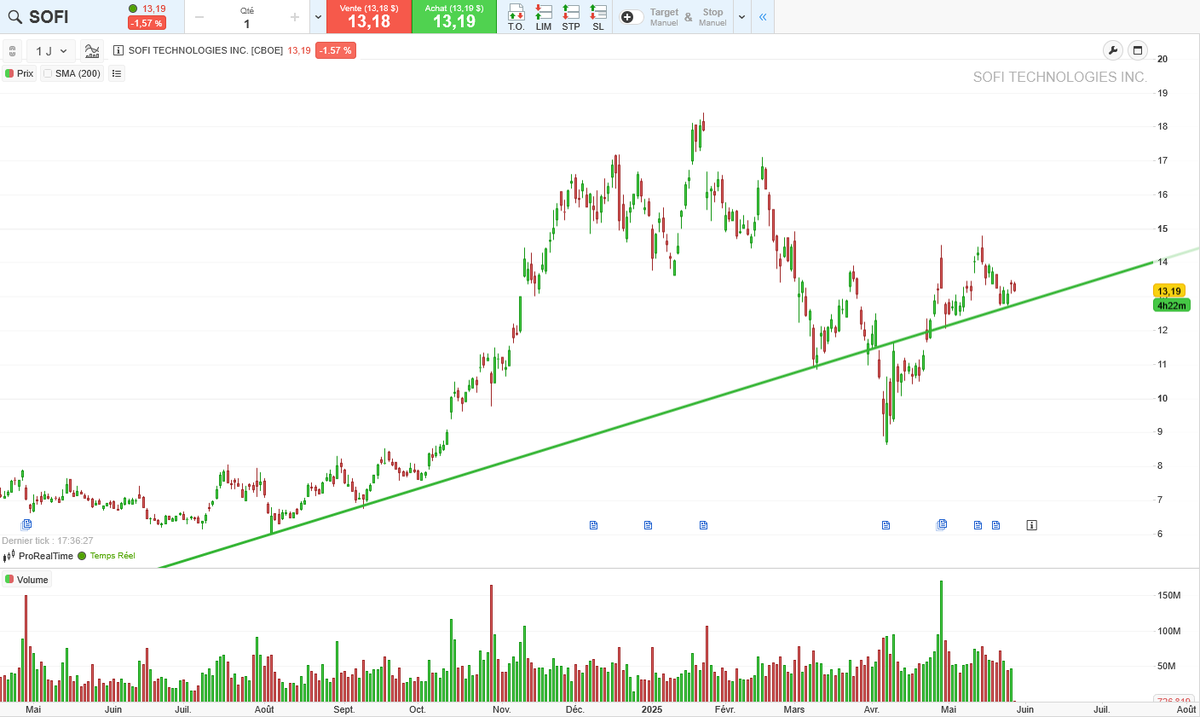Click info icon before SOFI TECHNOLOGIES INC. title
This screenshot has height=717, width=1200.
(119, 50)
